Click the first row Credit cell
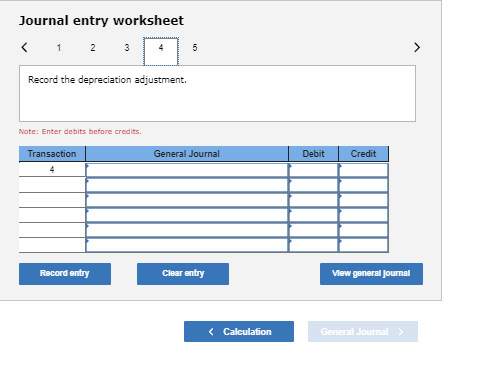Screen dimensions: 492x374 364,170
